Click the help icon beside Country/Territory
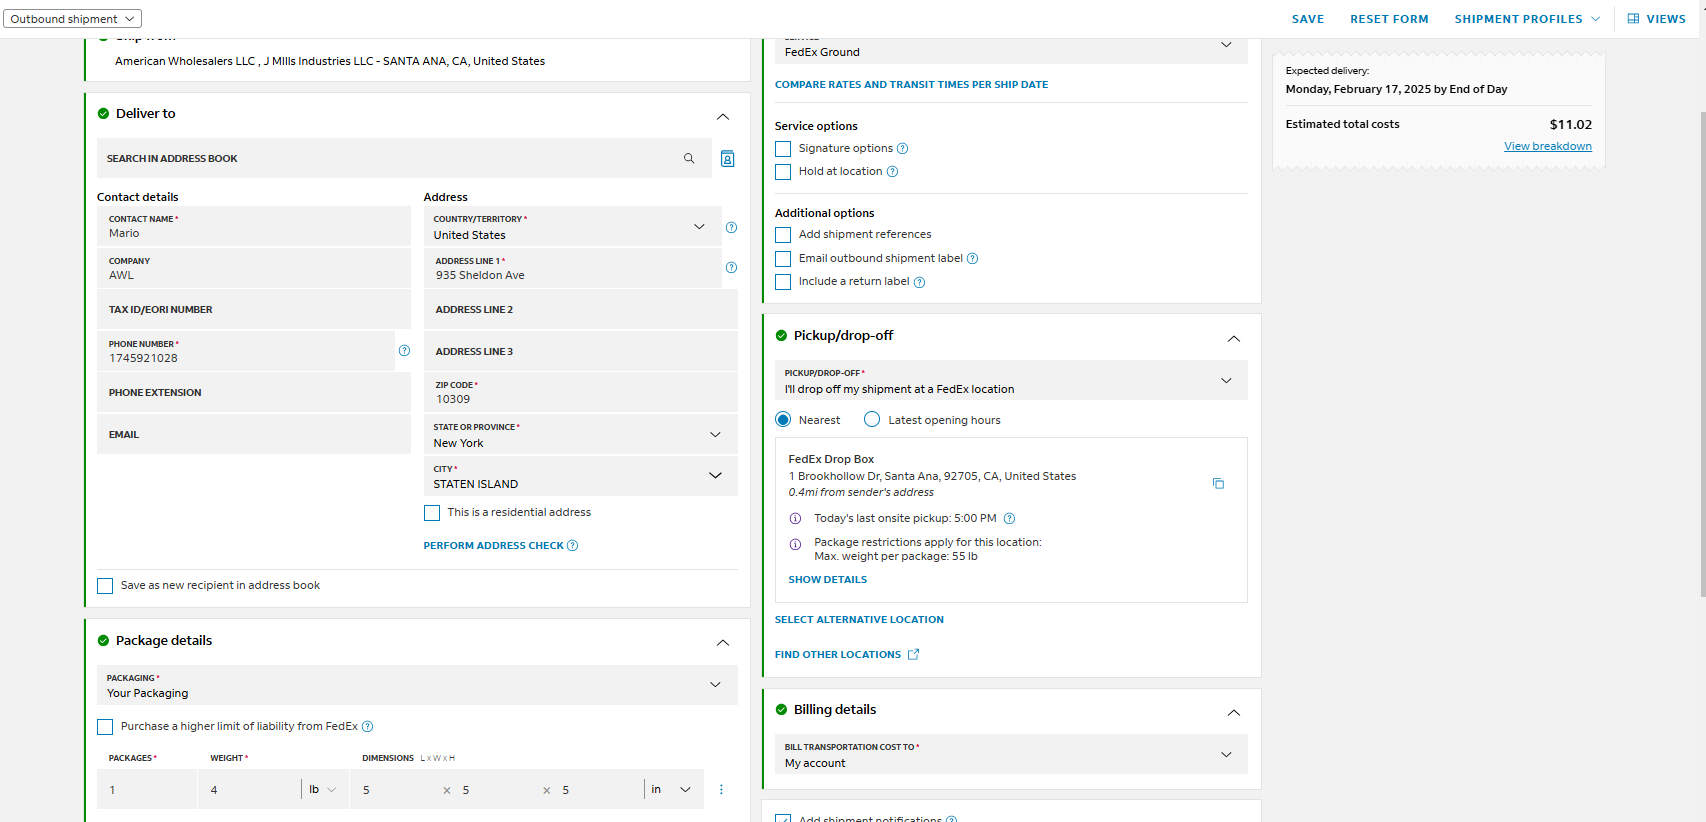This screenshot has height=822, width=1706. pyautogui.click(x=731, y=227)
